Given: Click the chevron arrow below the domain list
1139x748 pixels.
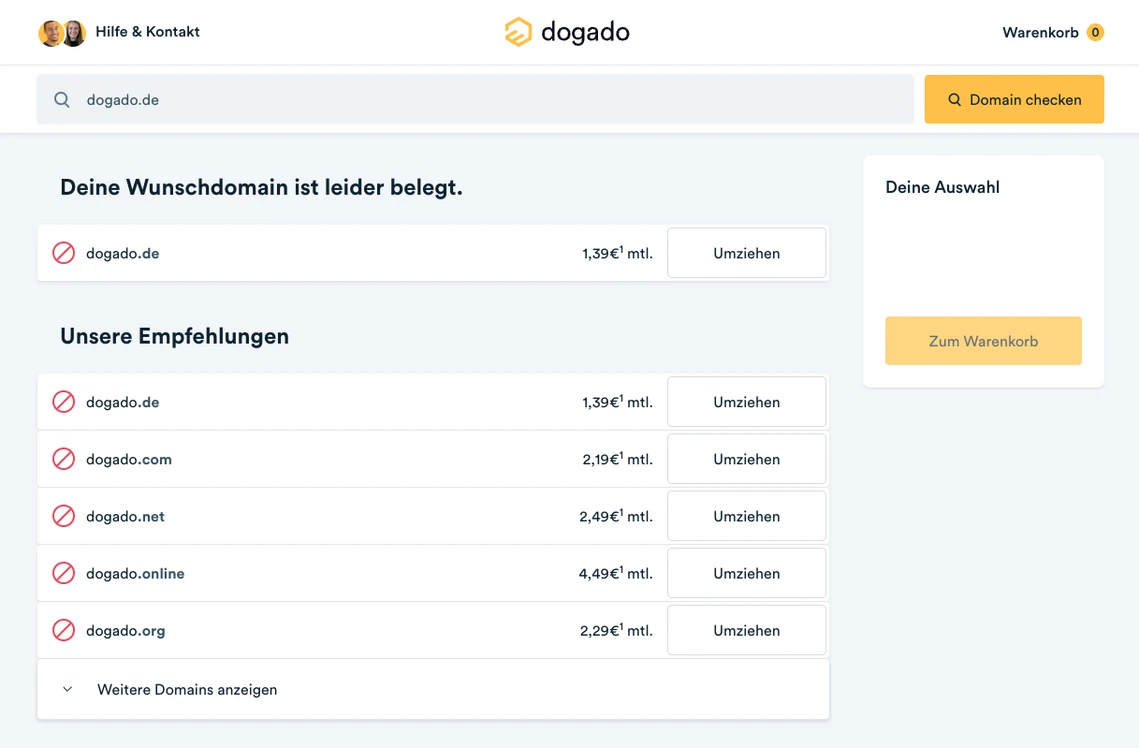Looking at the screenshot, I should click(67, 689).
